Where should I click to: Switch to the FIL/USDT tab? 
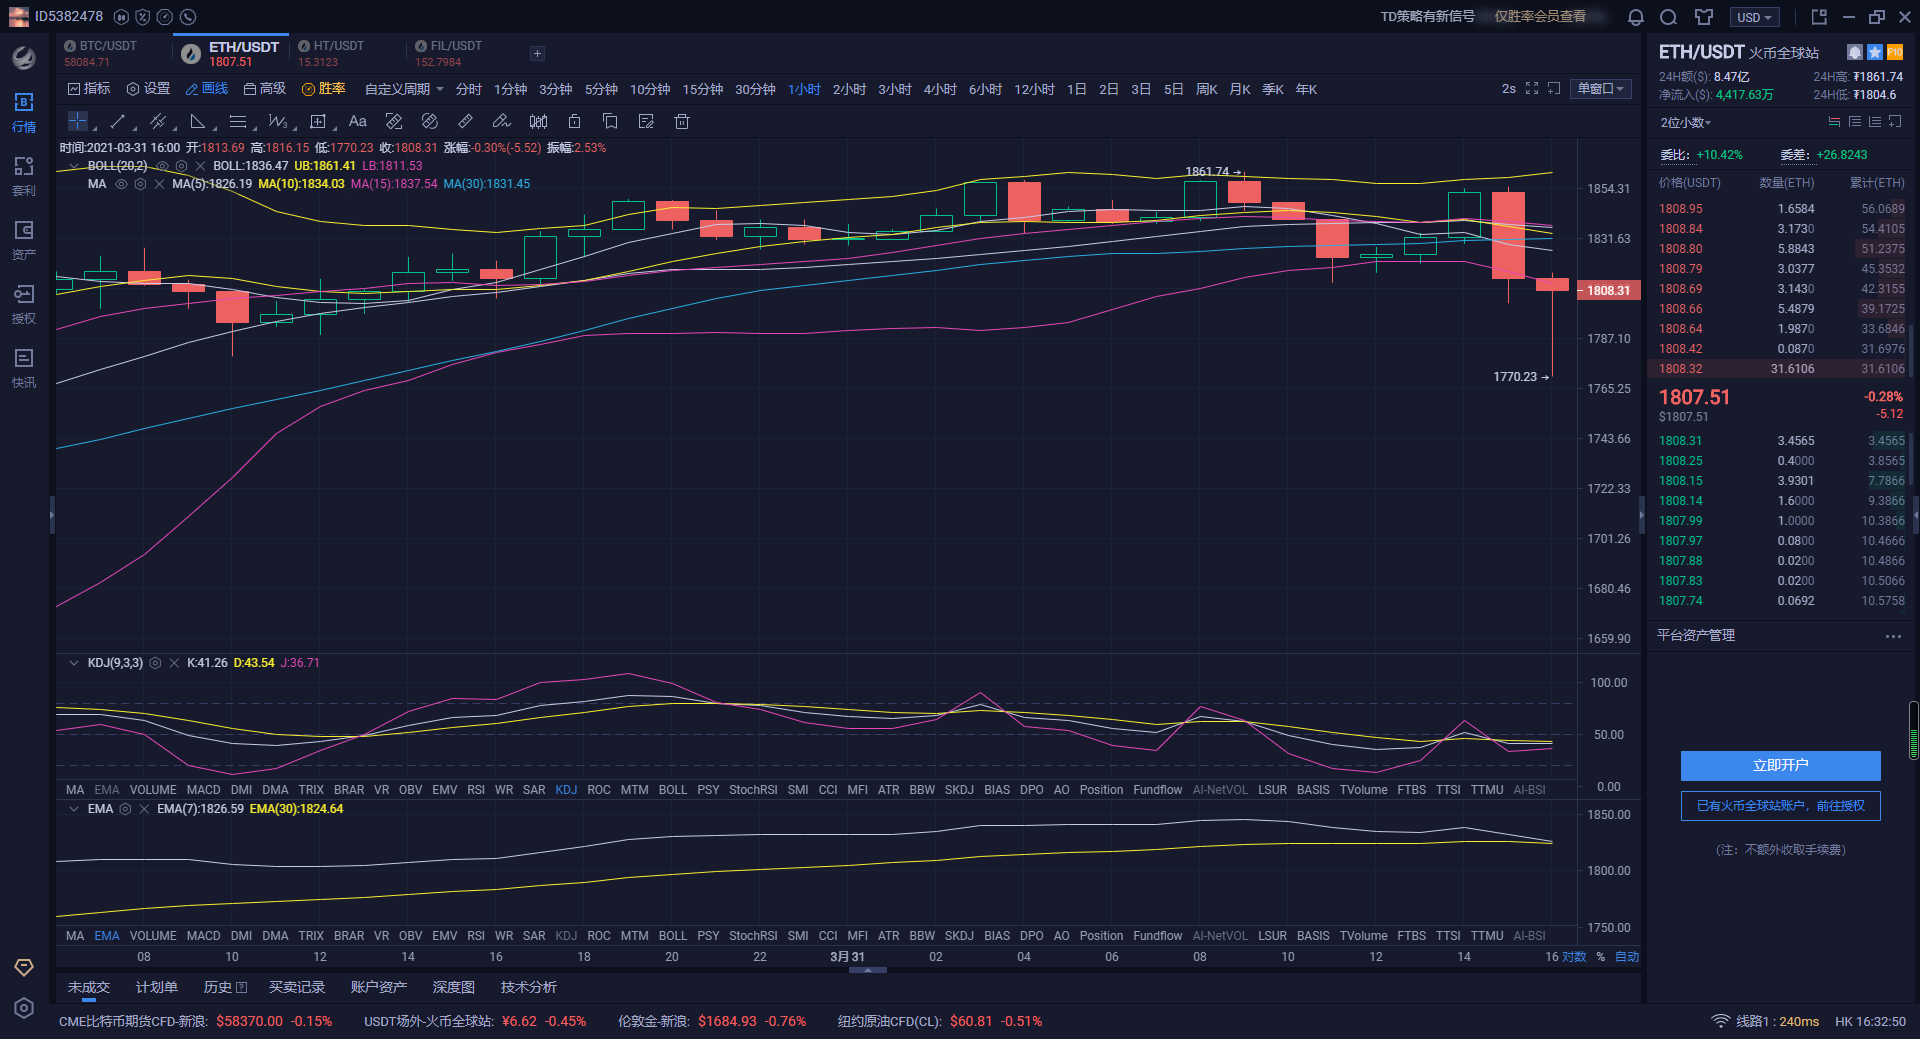450,53
